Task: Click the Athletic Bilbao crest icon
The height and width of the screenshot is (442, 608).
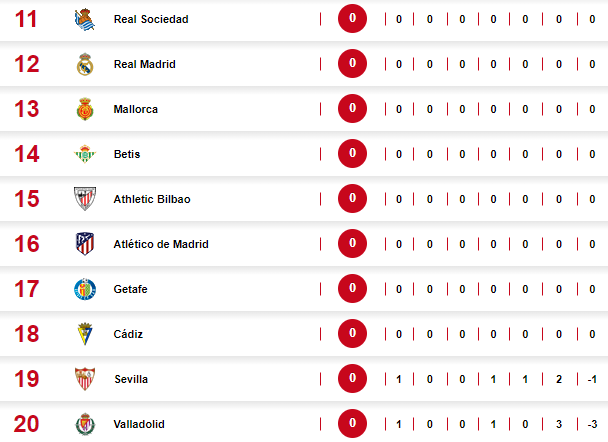Action: click(85, 199)
